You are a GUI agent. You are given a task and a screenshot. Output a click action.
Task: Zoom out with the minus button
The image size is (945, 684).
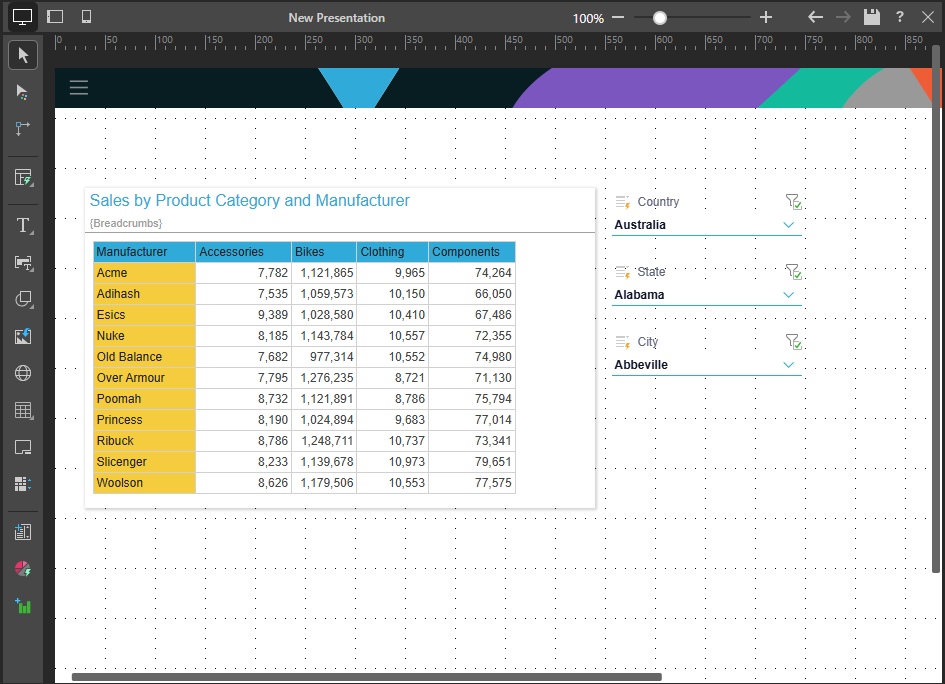tap(618, 17)
